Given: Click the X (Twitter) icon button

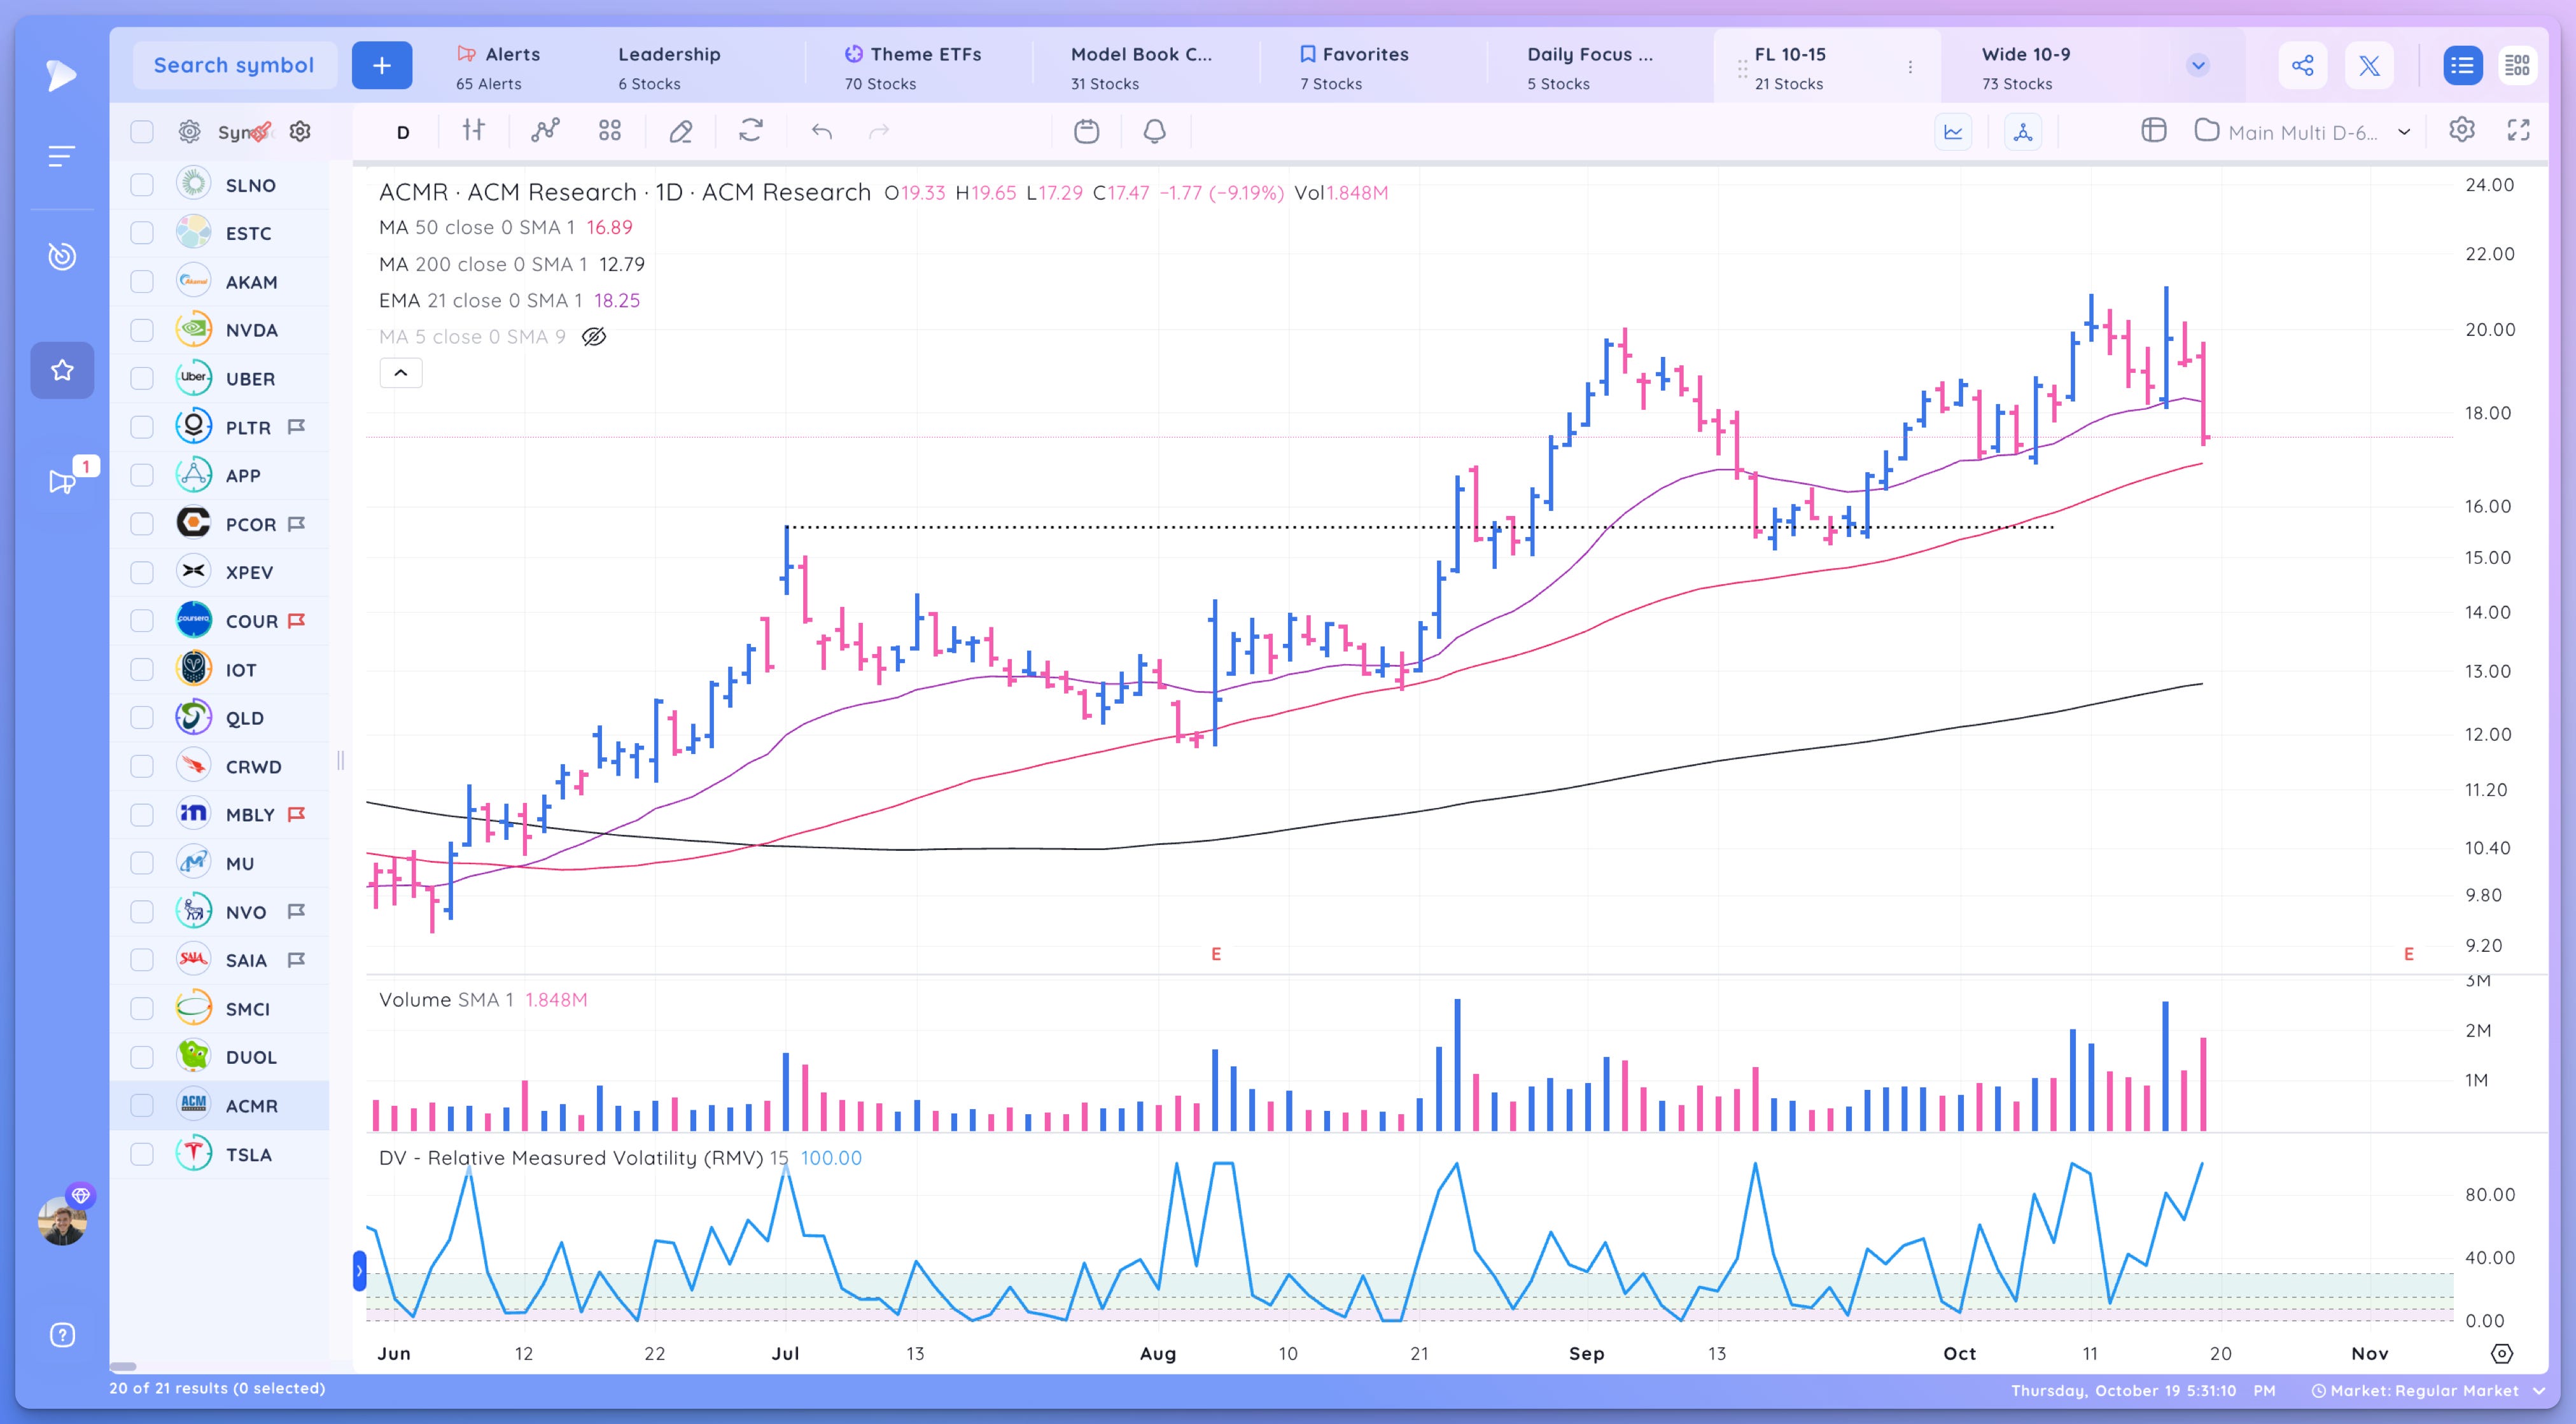Looking at the screenshot, I should [2369, 66].
